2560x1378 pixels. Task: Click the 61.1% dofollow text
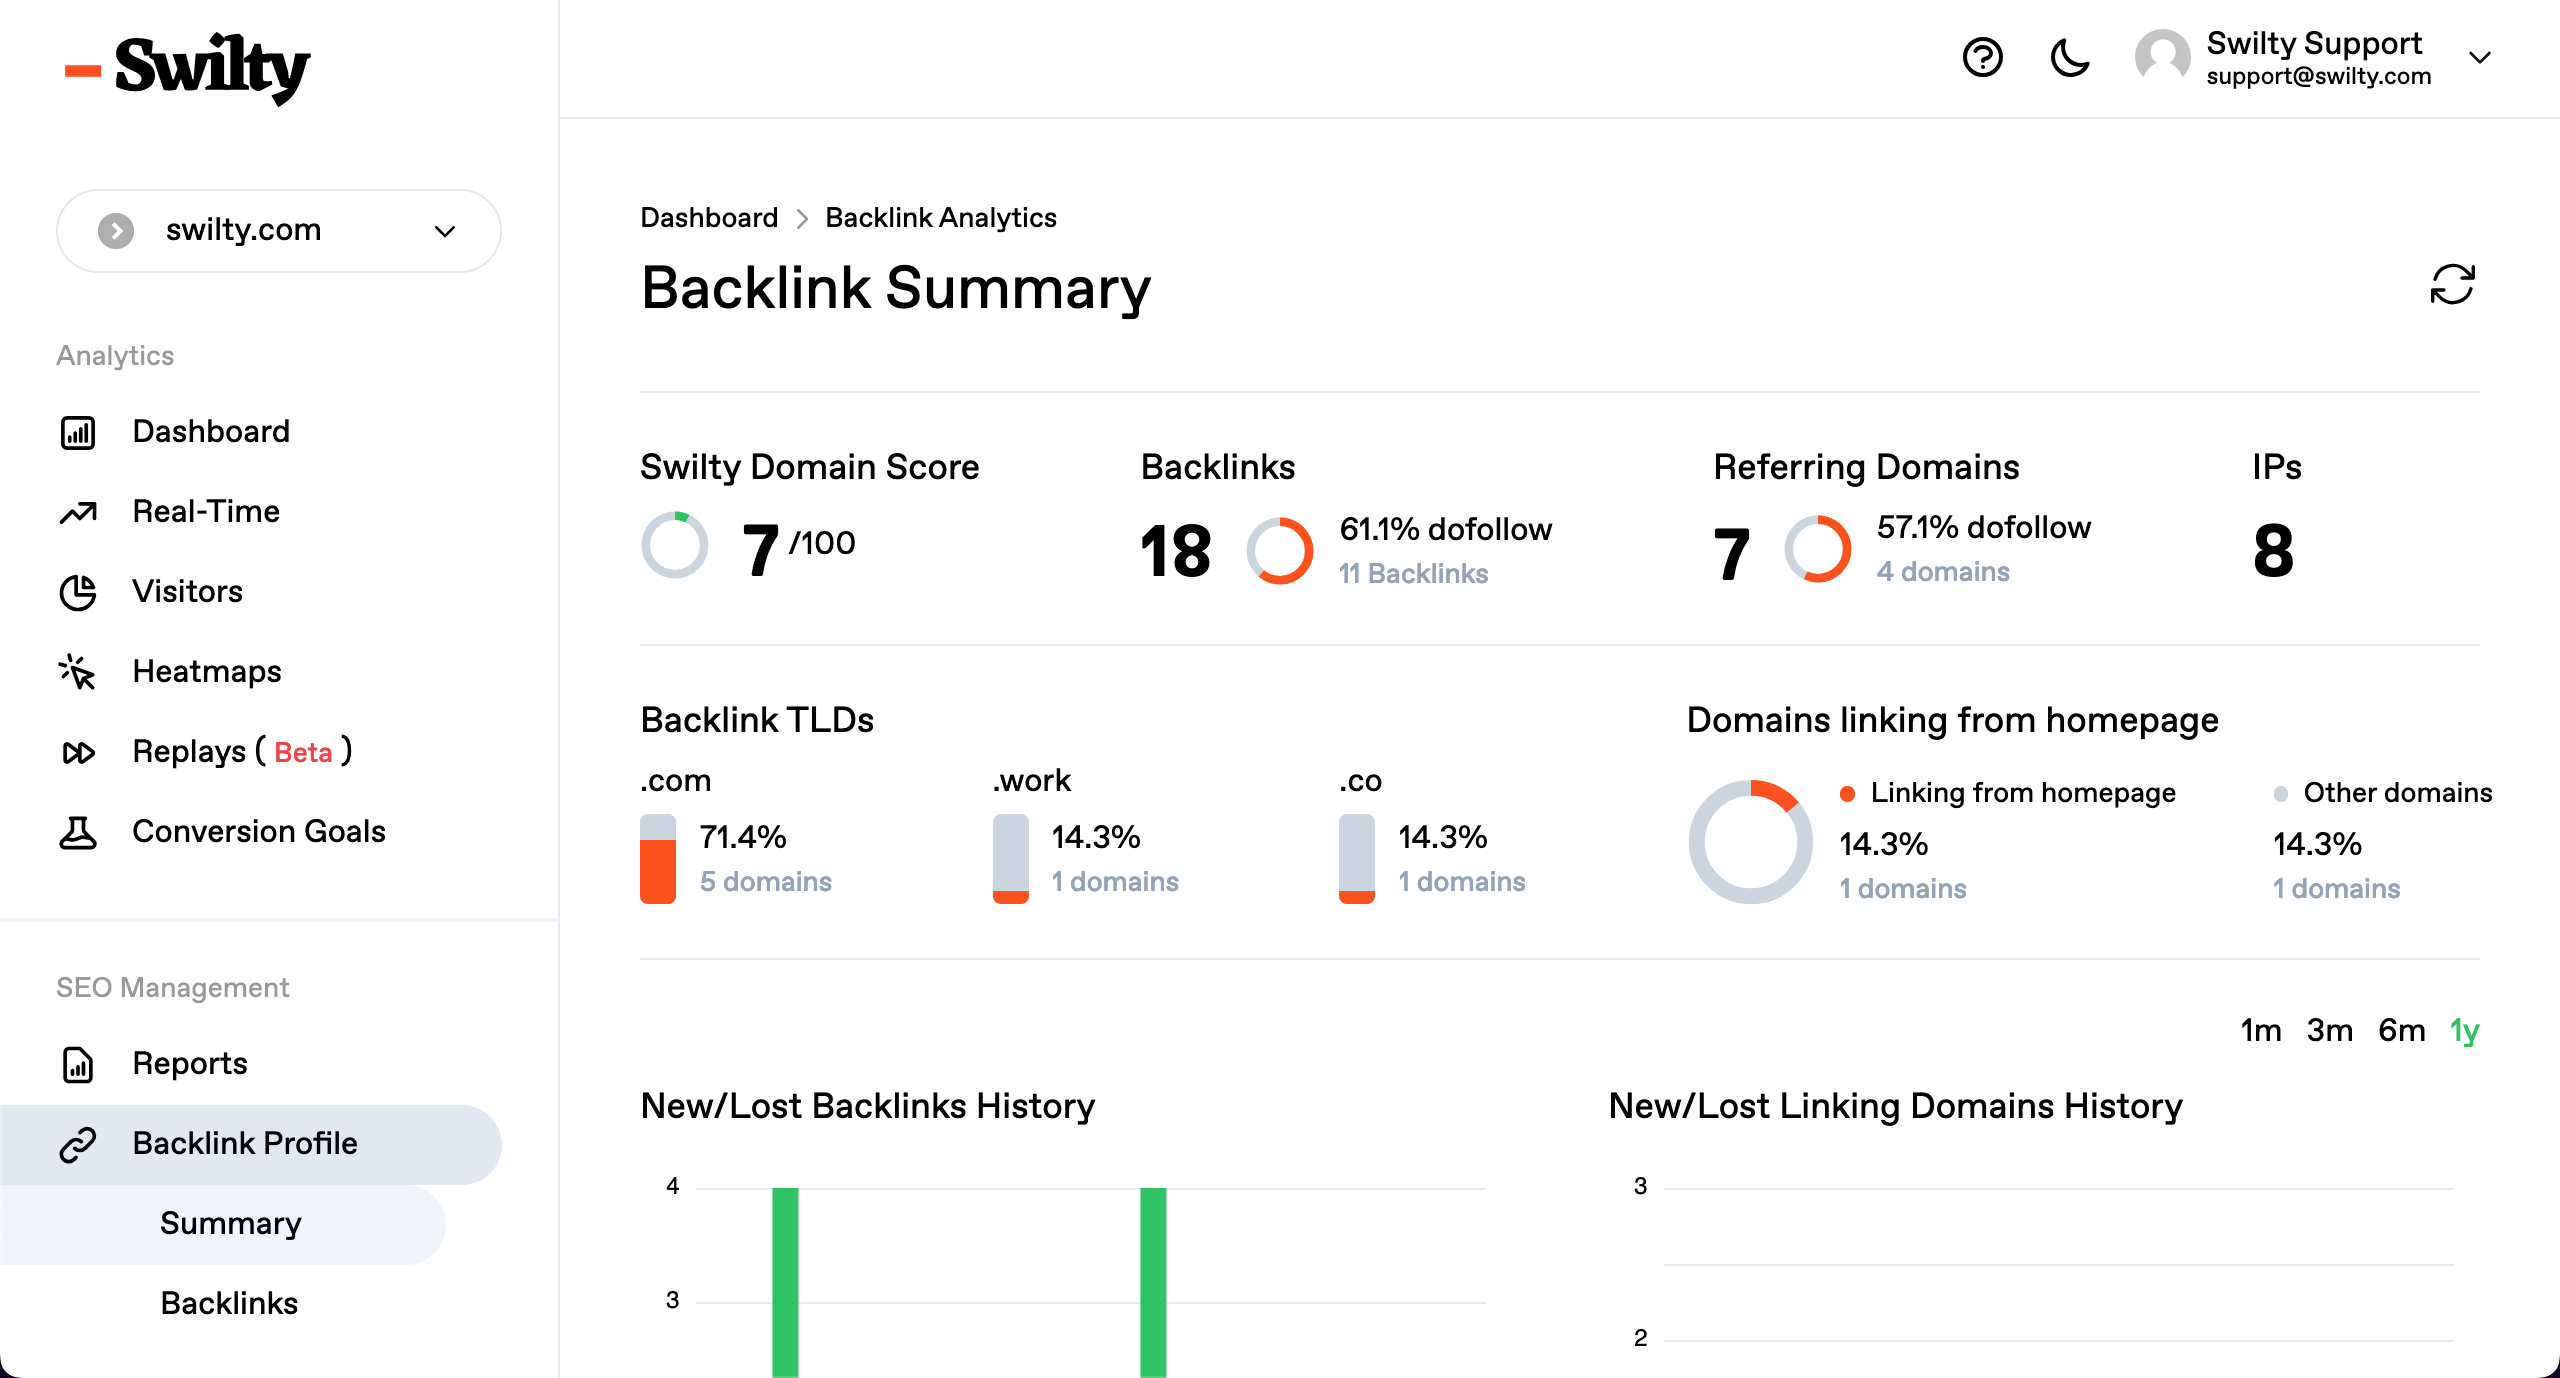click(1446, 529)
